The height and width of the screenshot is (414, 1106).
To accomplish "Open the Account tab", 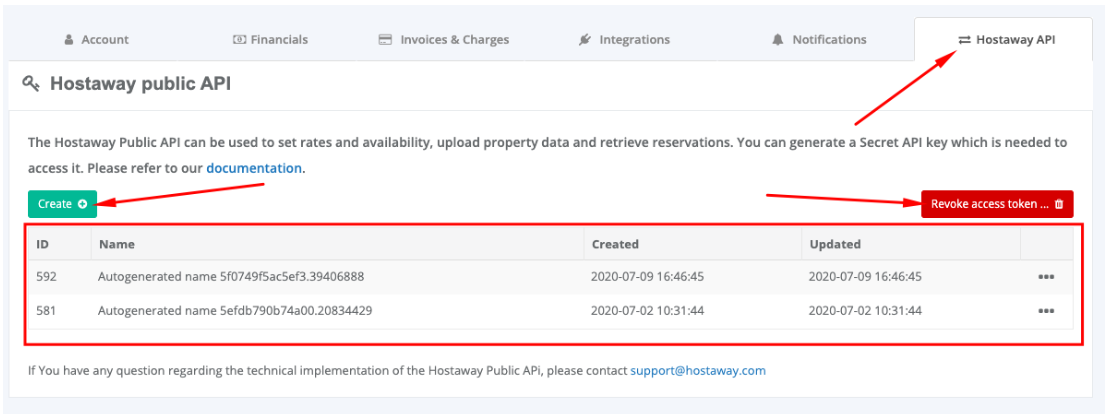I will (97, 39).
